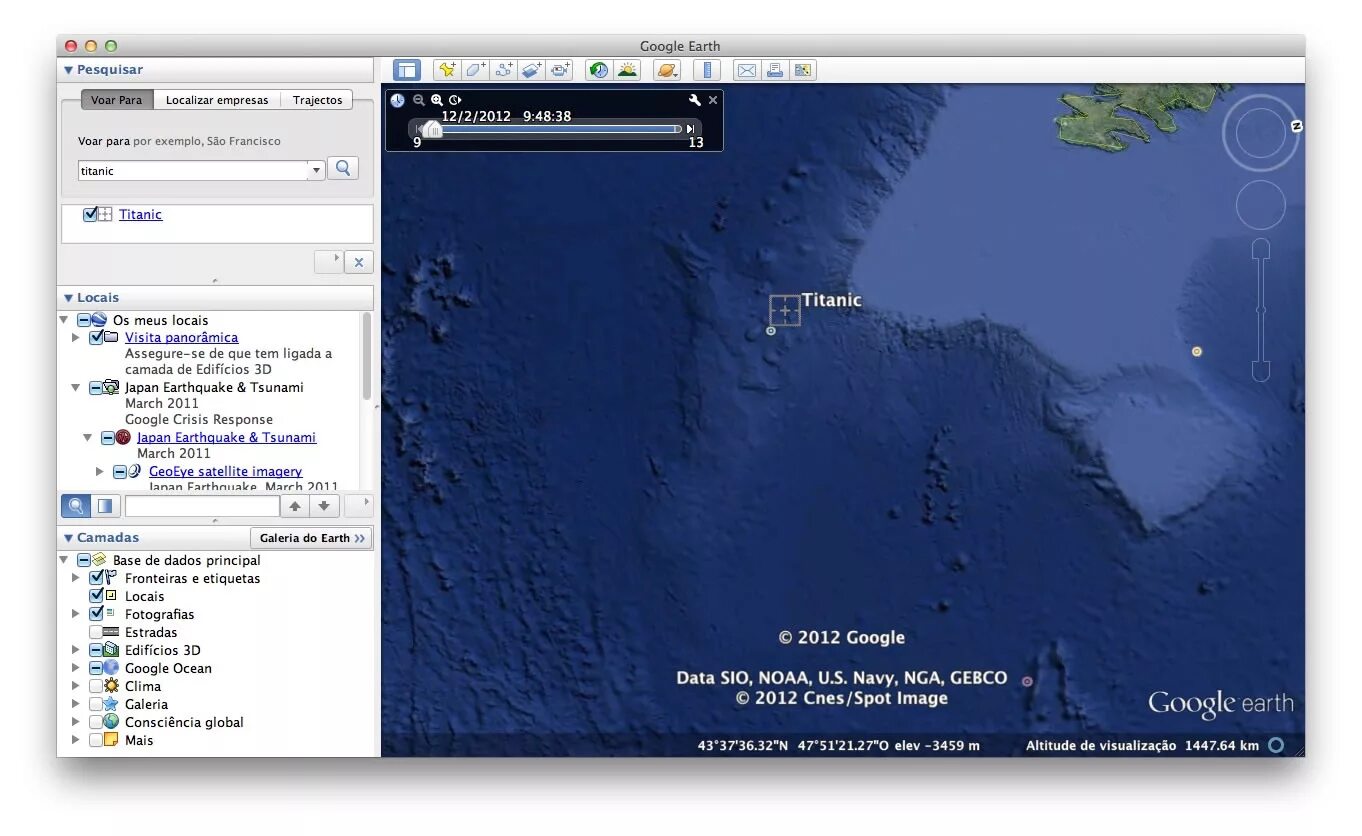
Task: Open planet switcher (Saturn icon)
Action: coord(666,70)
